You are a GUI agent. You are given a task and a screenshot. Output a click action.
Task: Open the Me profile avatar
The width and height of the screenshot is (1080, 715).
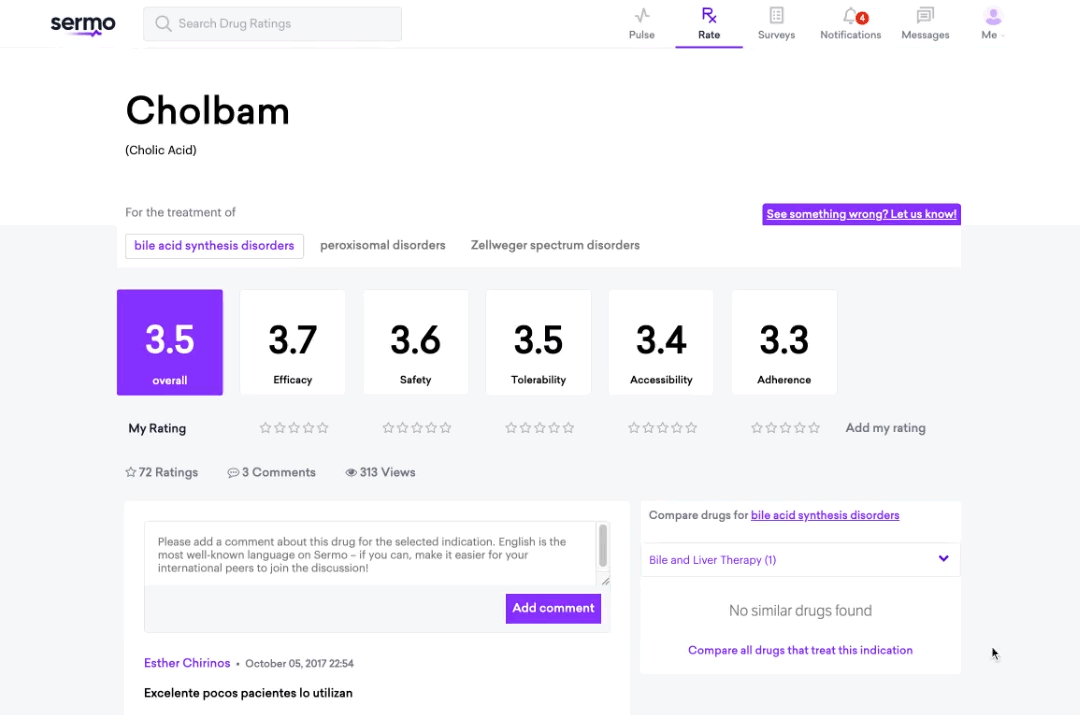(993, 16)
